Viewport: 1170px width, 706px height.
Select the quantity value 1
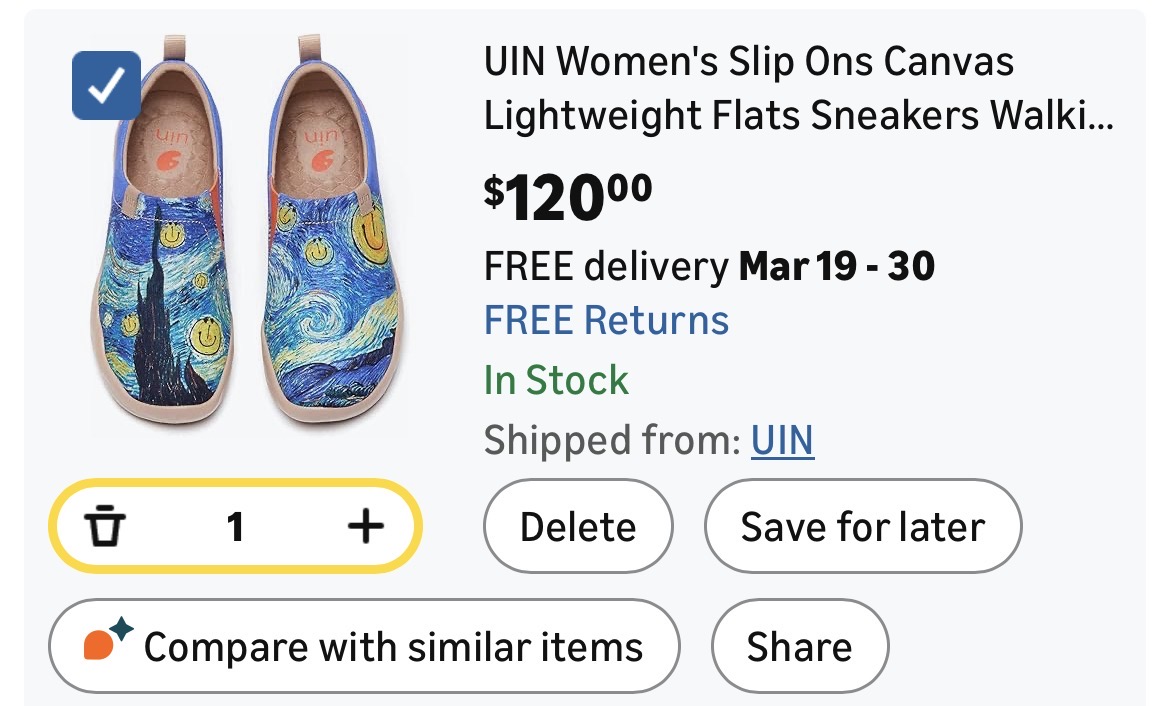coord(235,526)
